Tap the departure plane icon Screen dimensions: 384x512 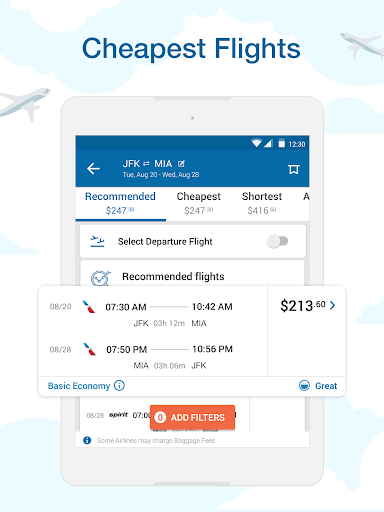pos(97,241)
